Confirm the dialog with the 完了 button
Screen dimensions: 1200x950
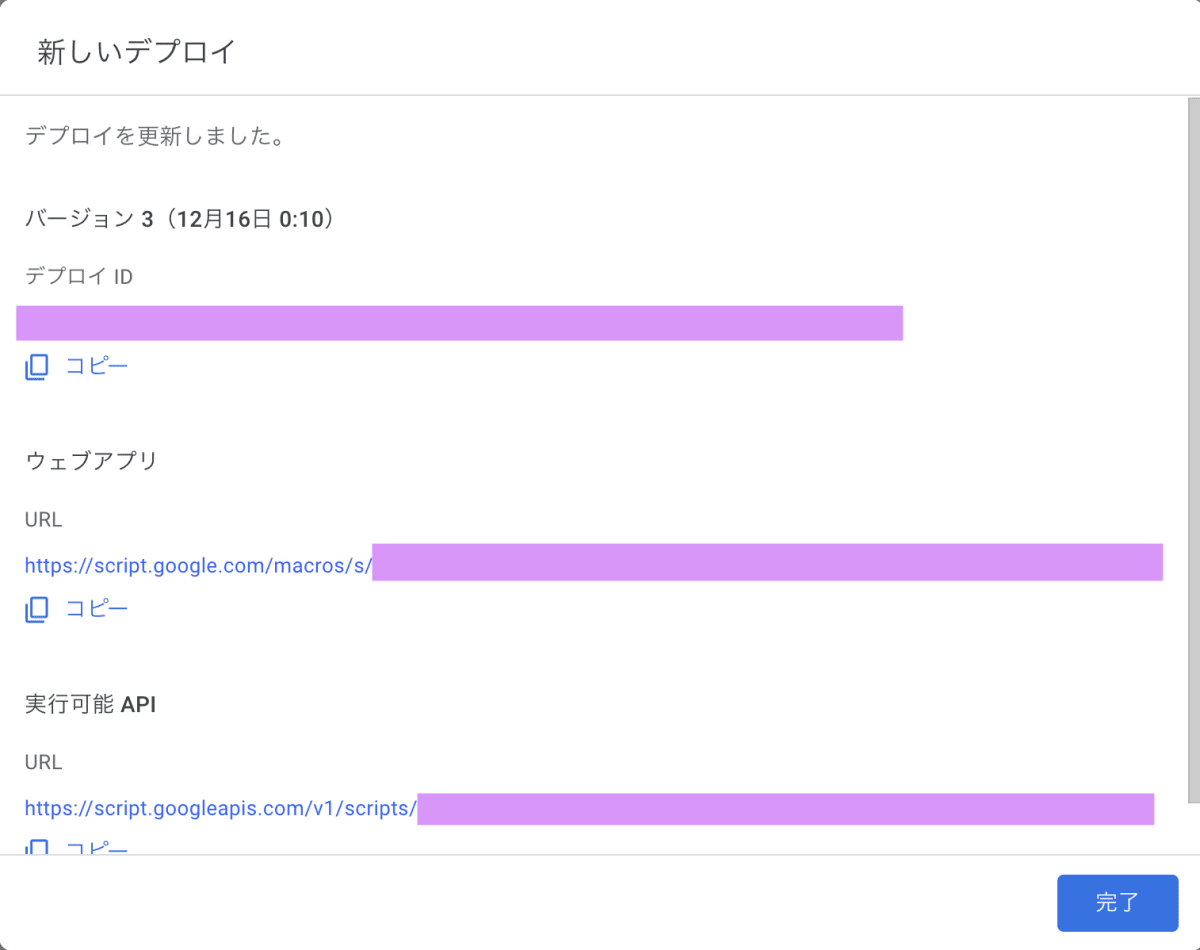[x=1117, y=903]
